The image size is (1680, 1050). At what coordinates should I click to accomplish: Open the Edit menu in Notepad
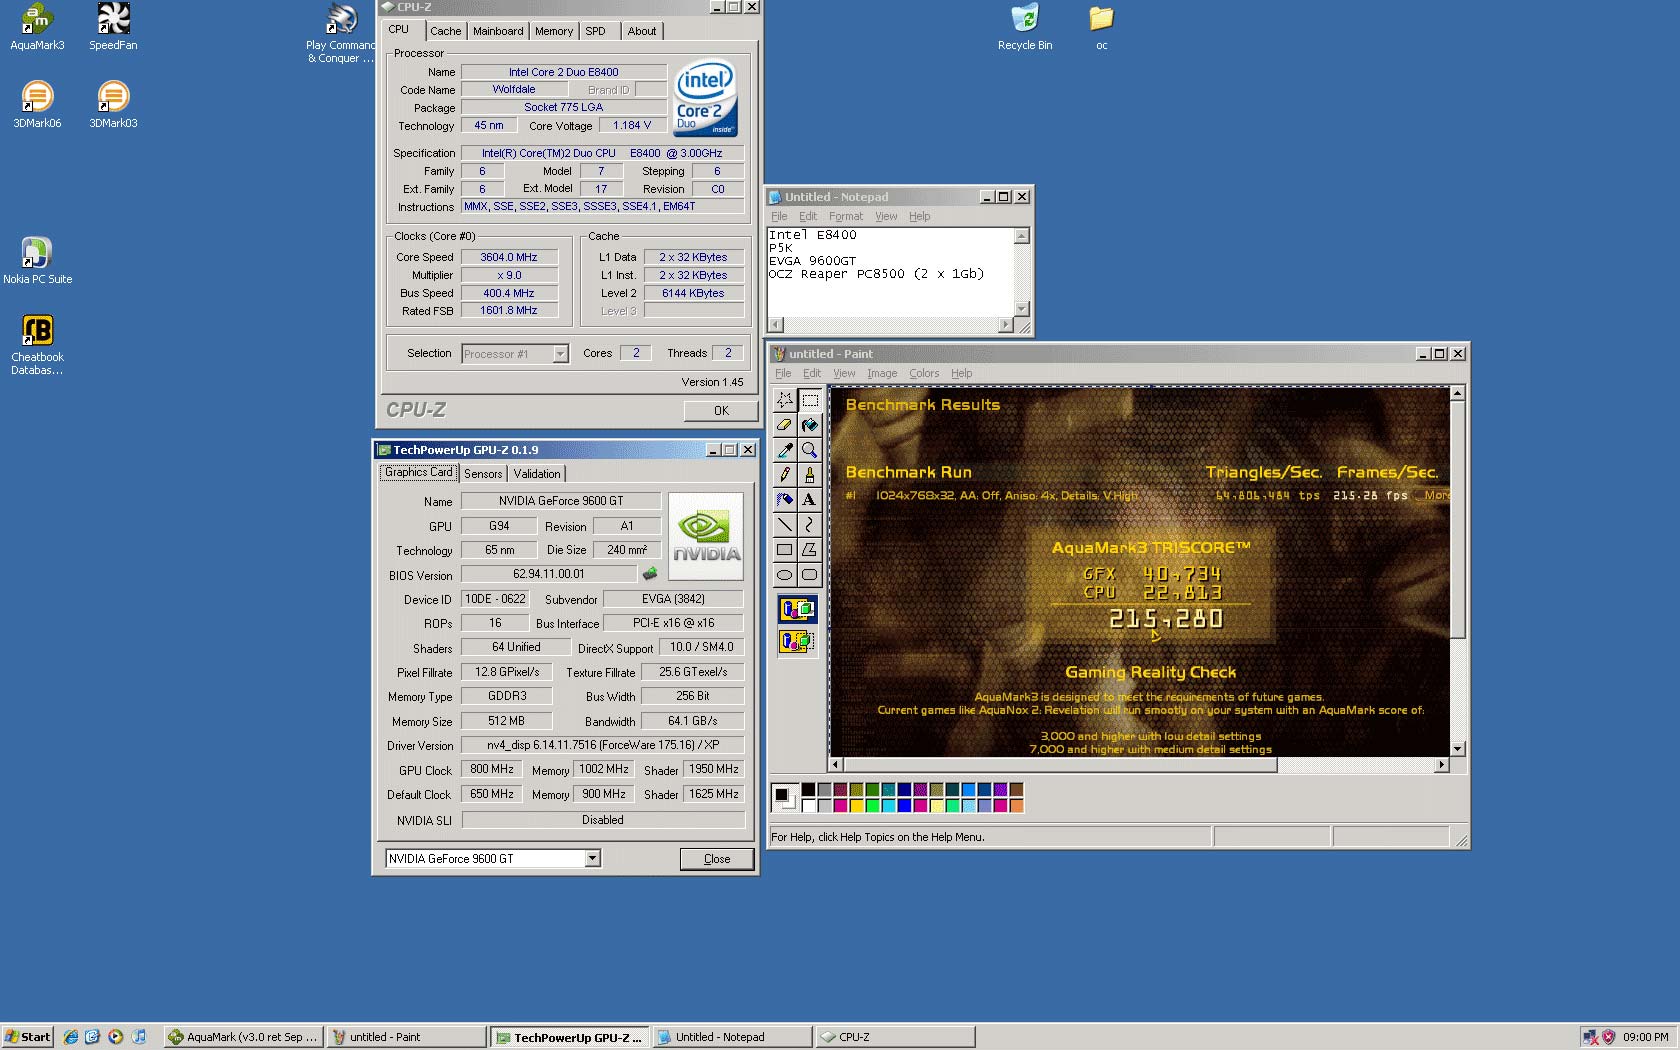click(x=808, y=216)
